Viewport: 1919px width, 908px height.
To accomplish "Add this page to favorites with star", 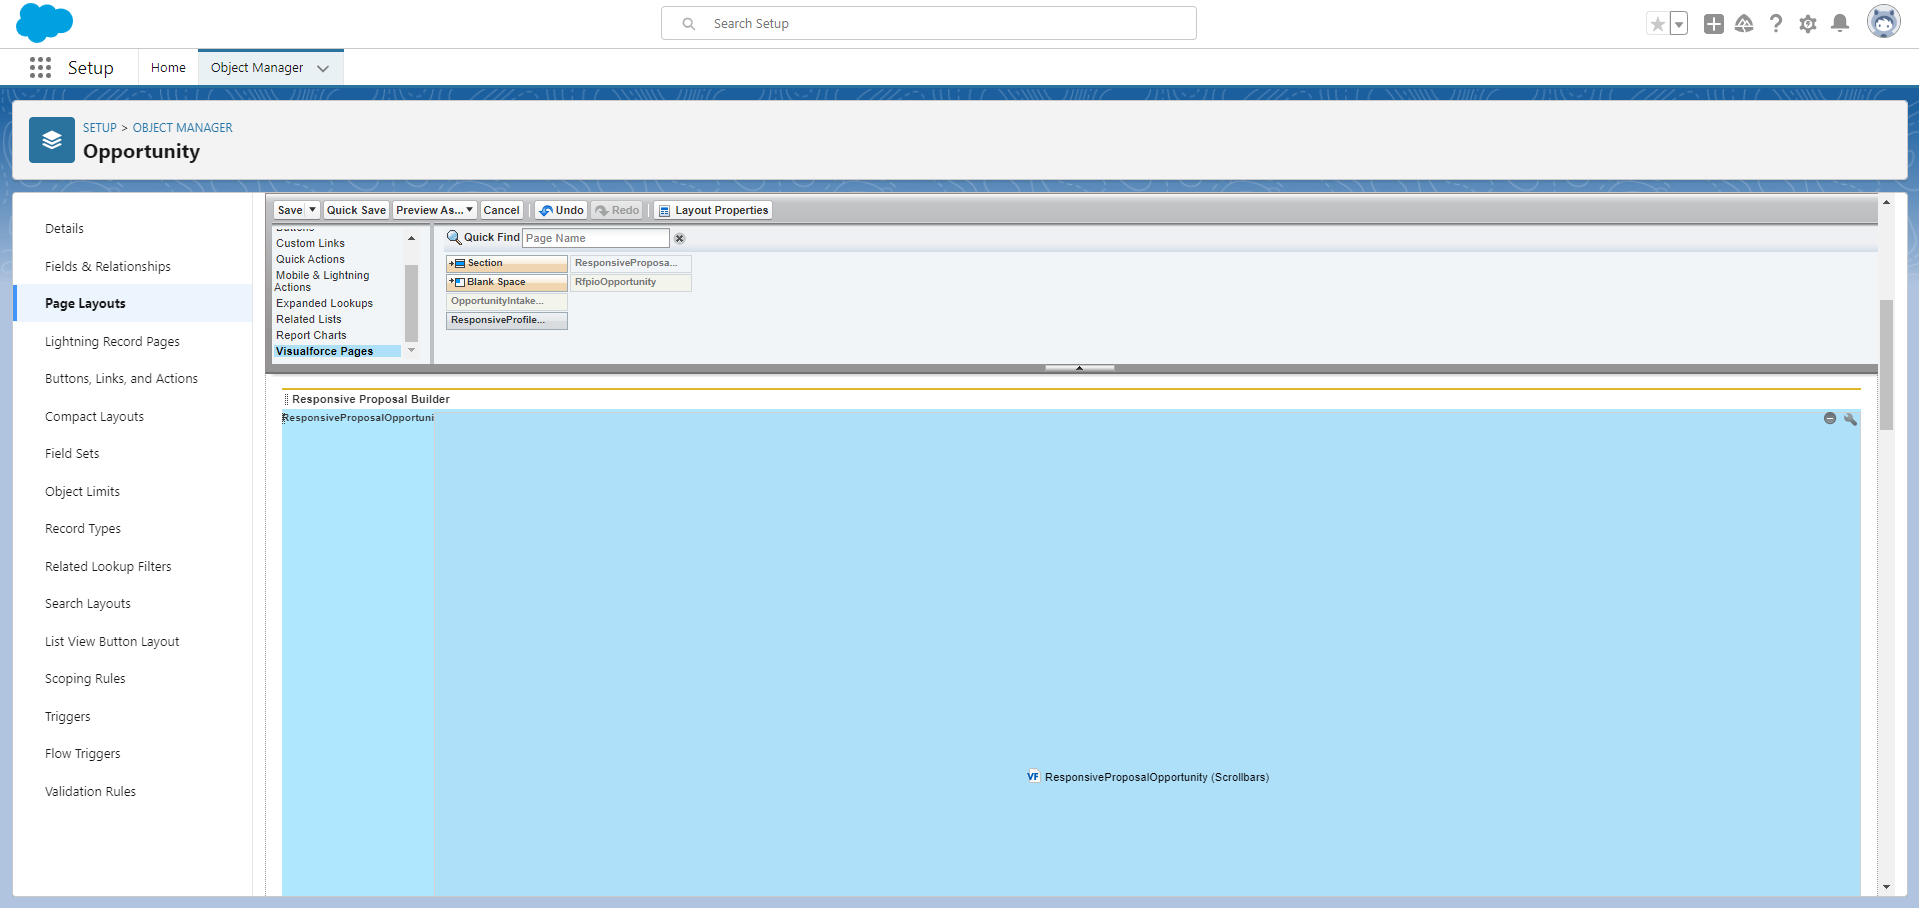I will (x=1657, y=24).
